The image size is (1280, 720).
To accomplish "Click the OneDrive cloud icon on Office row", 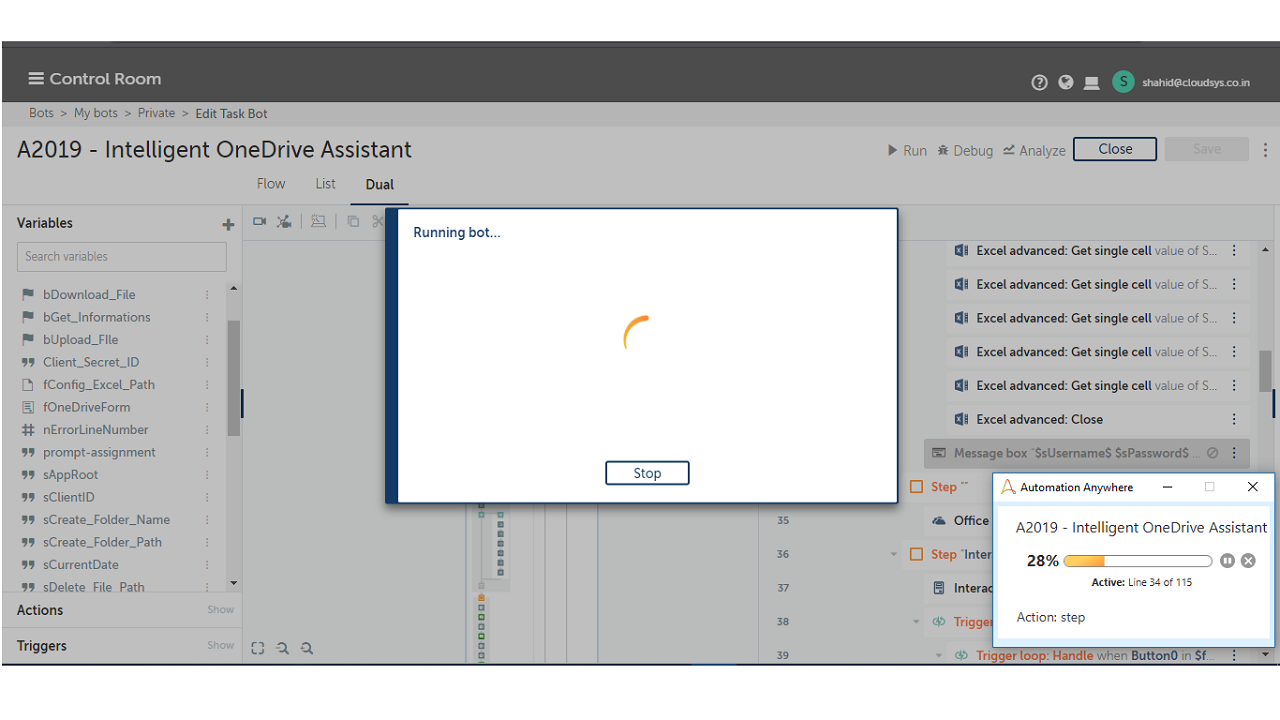I will coord(939,520).
